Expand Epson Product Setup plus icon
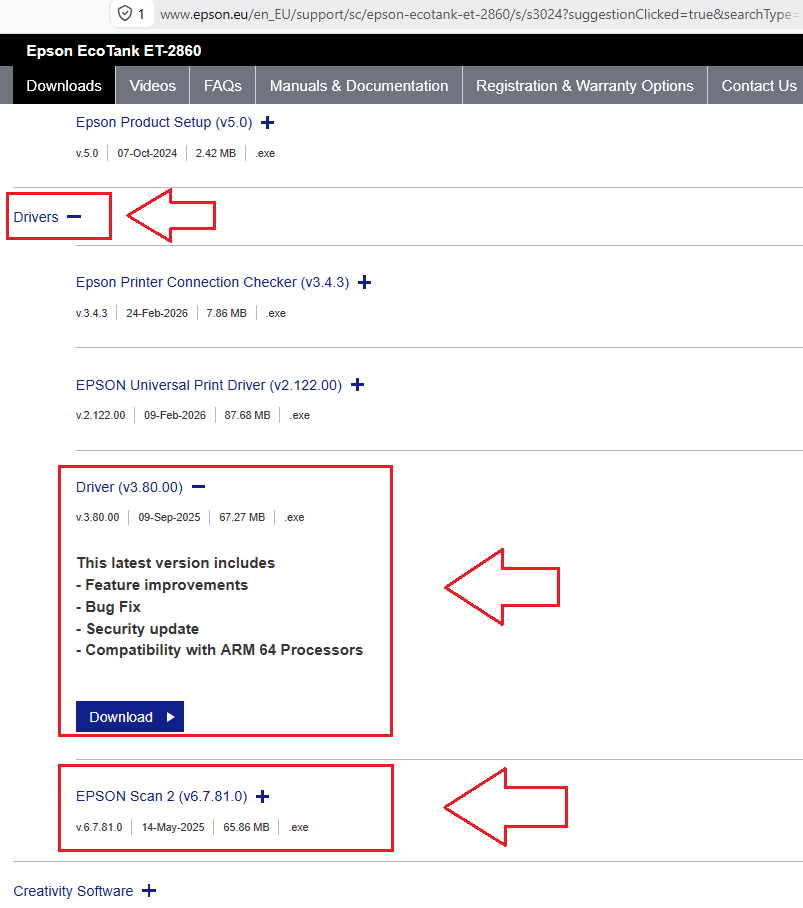 [267, 123]
